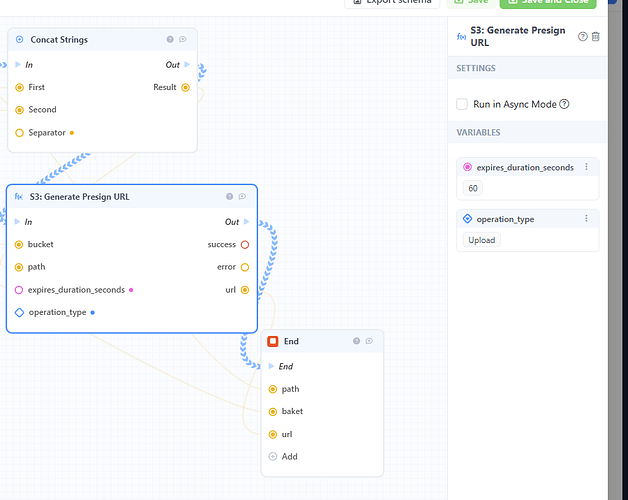This screenshot has width=628, height=500.
Task: Select the success output port
Action: click(x=245, y=244)
